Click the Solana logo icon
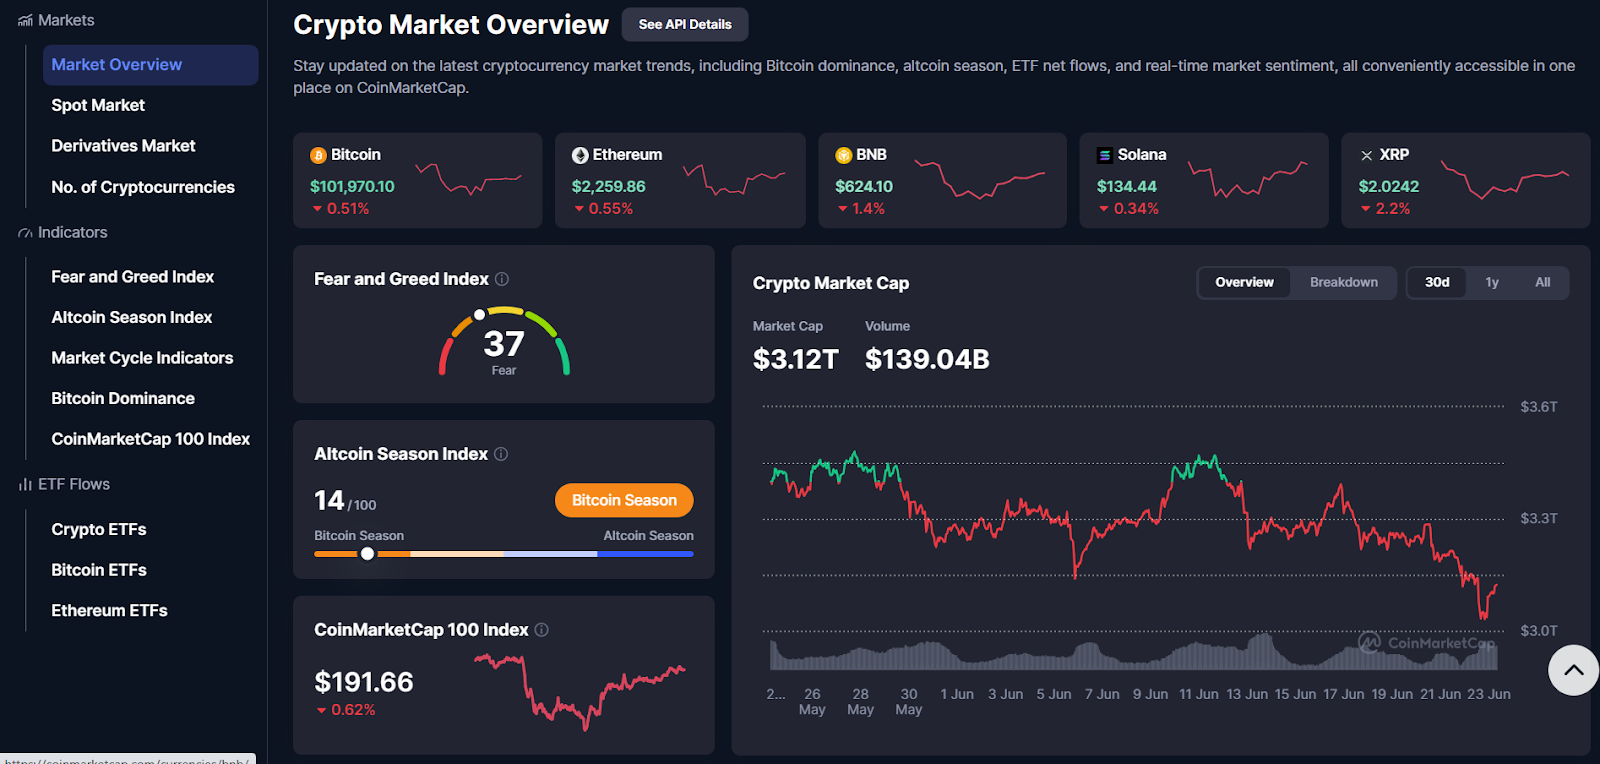This screenshot has width=1600, height=764. [1105, 155]
